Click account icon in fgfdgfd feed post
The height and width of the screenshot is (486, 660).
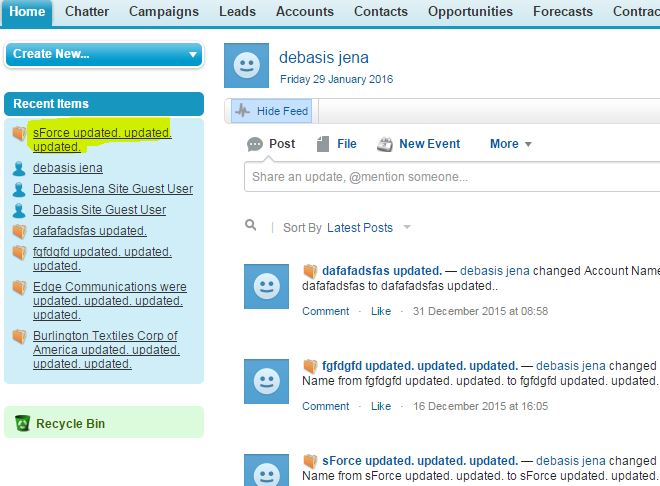[x=310, y=366]
